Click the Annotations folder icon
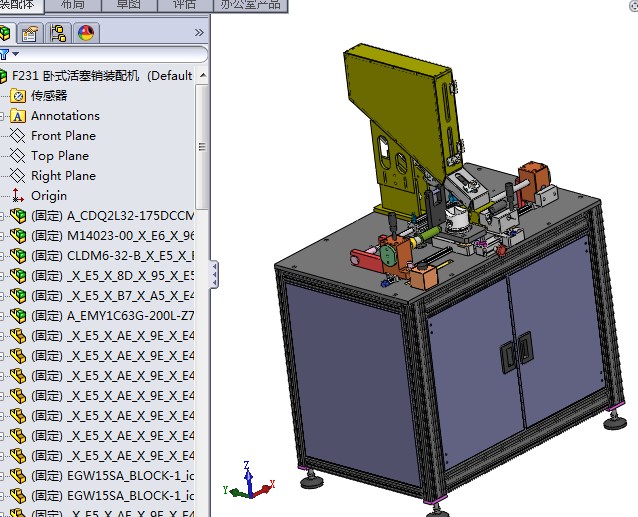 (x=18, y=116)
